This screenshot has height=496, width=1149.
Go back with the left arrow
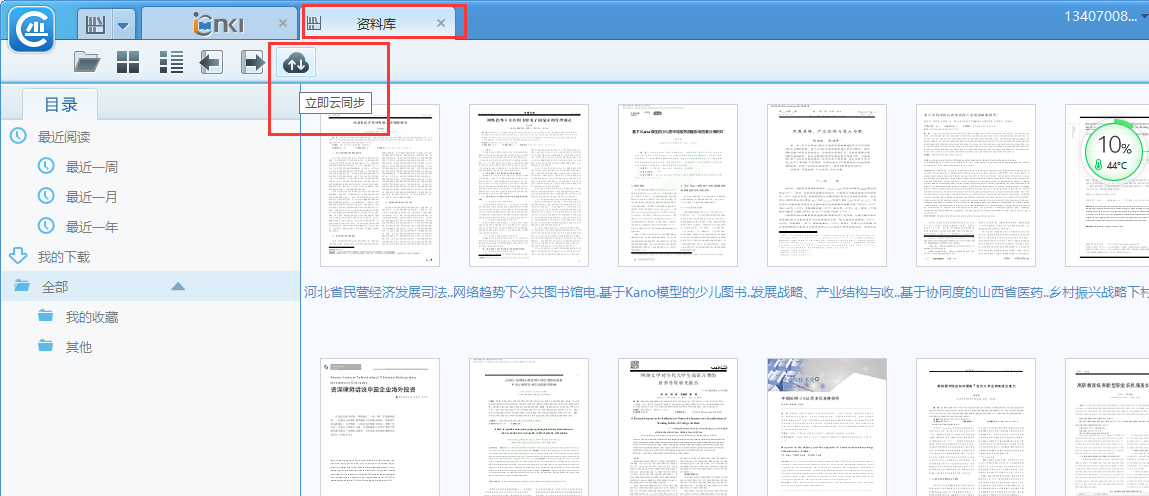pyautogui.click(x=211, y=63)
